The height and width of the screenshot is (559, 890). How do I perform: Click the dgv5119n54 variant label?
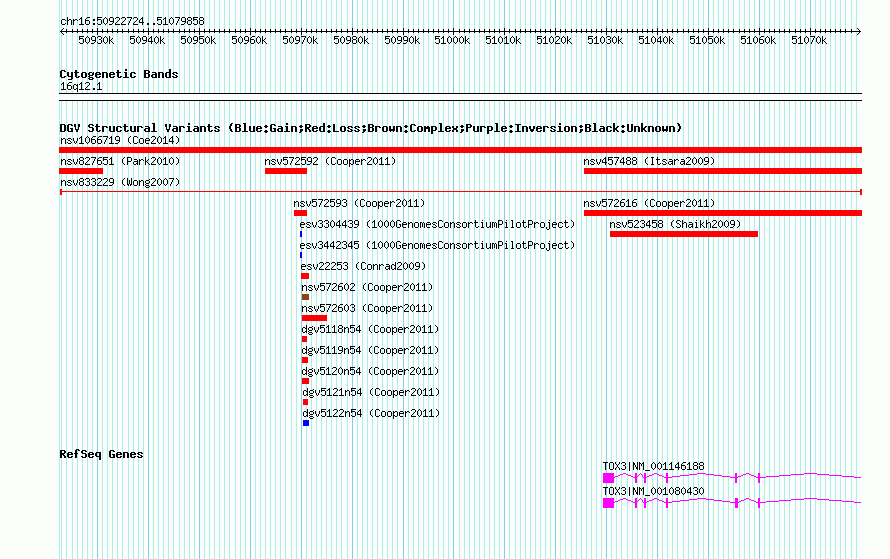click(x=371, y=350)
